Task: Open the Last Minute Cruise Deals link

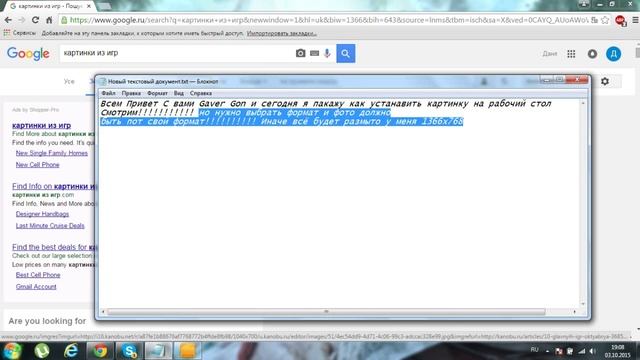Action: pos(50,226)
